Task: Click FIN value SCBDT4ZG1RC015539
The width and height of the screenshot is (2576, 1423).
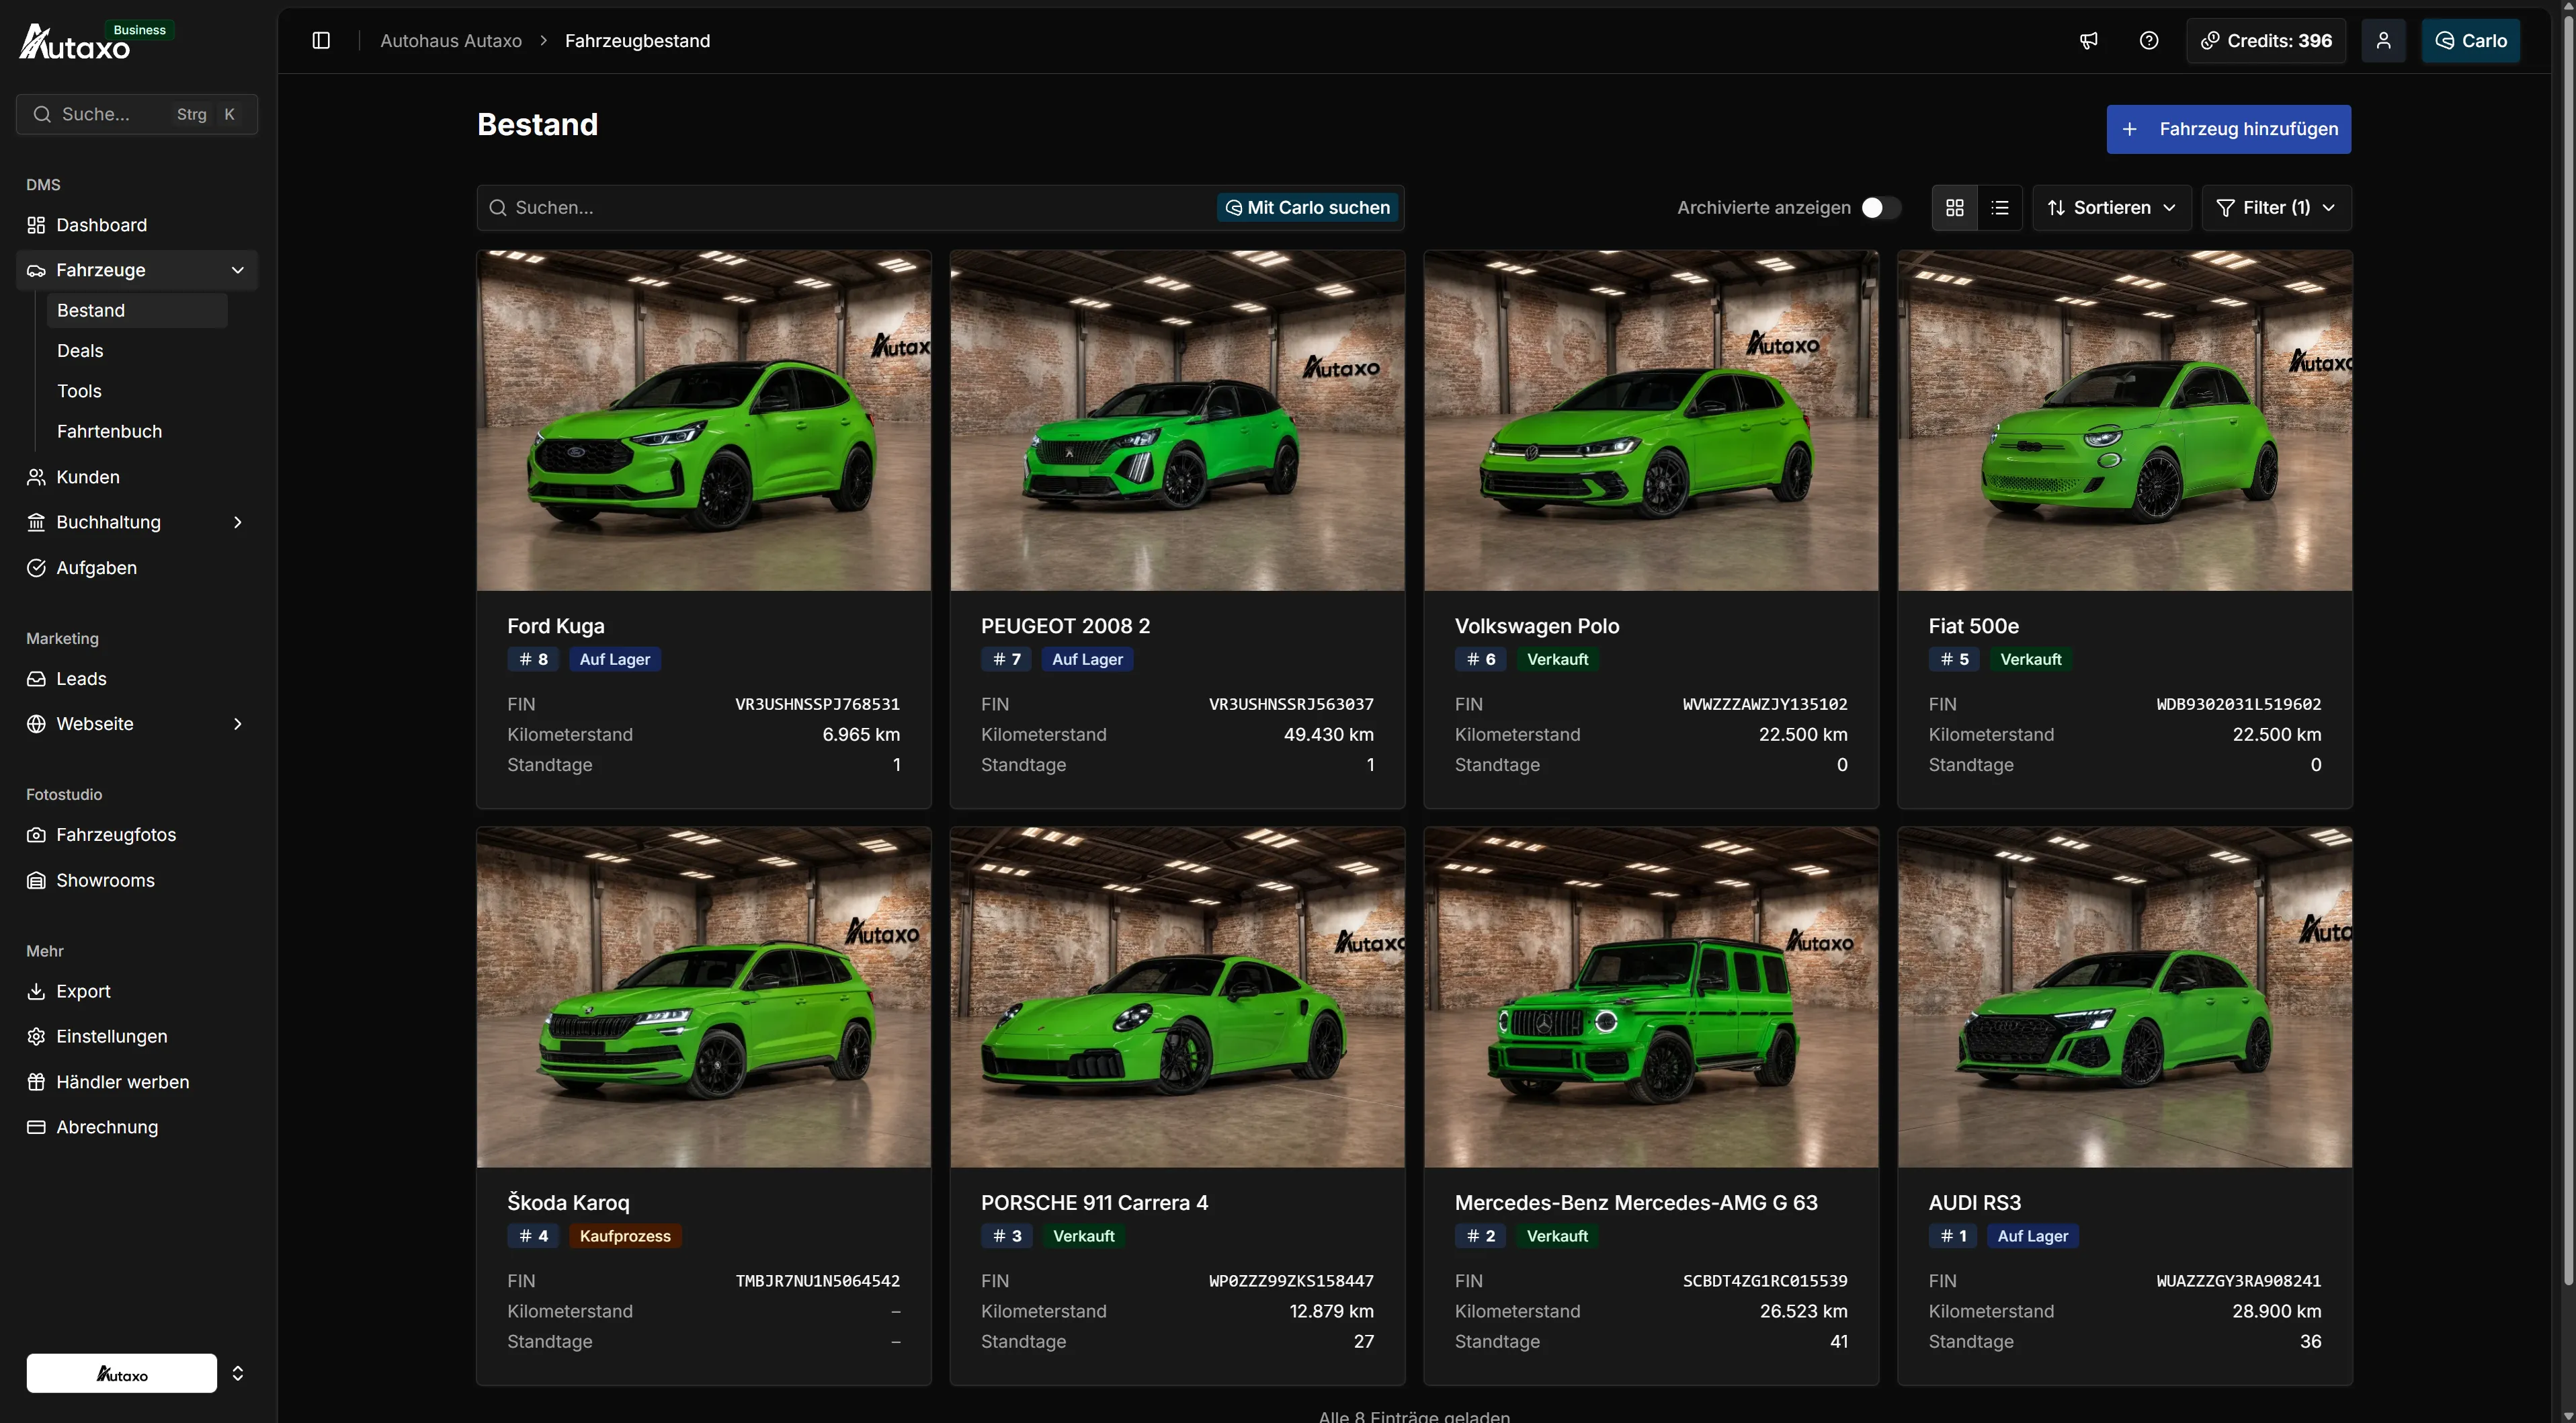Action: 1765,1281
